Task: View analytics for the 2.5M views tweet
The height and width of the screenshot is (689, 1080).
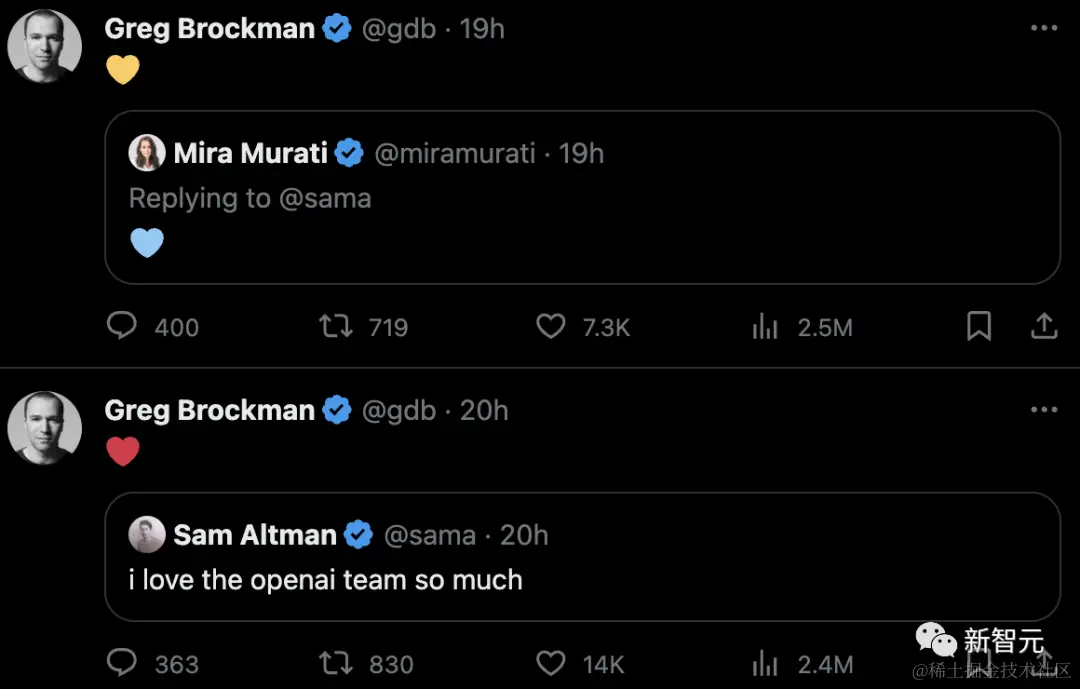Action: coord(765,326)
